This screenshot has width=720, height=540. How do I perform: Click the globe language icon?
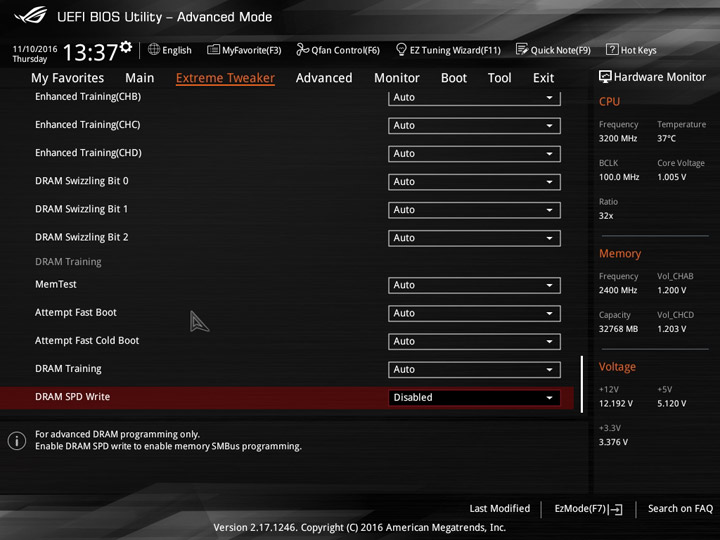(154, 49)
